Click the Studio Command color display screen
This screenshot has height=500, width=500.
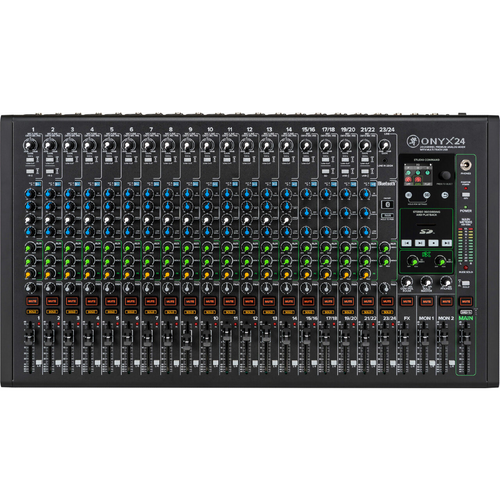click(x=418, y=175)
